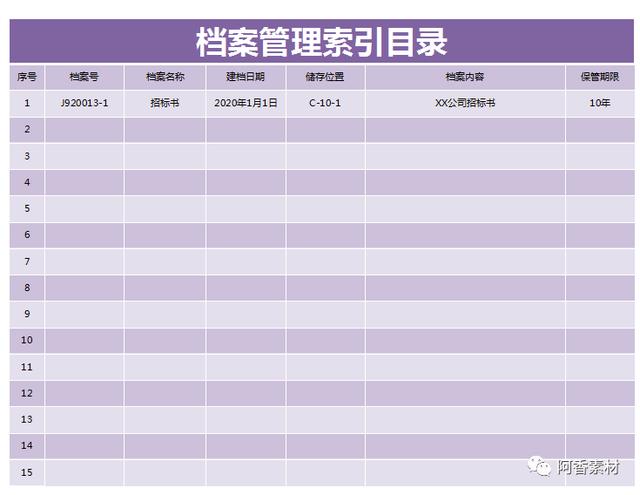The width and height of the screenshot is (640, 495).
Task: Click the XX公司招标书 content cell
Action: [465, 103]
